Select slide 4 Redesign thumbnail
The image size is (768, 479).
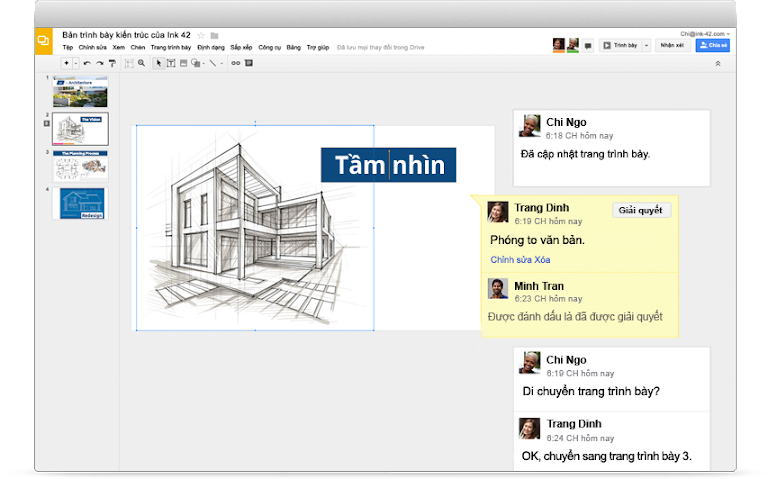(82, 202)
